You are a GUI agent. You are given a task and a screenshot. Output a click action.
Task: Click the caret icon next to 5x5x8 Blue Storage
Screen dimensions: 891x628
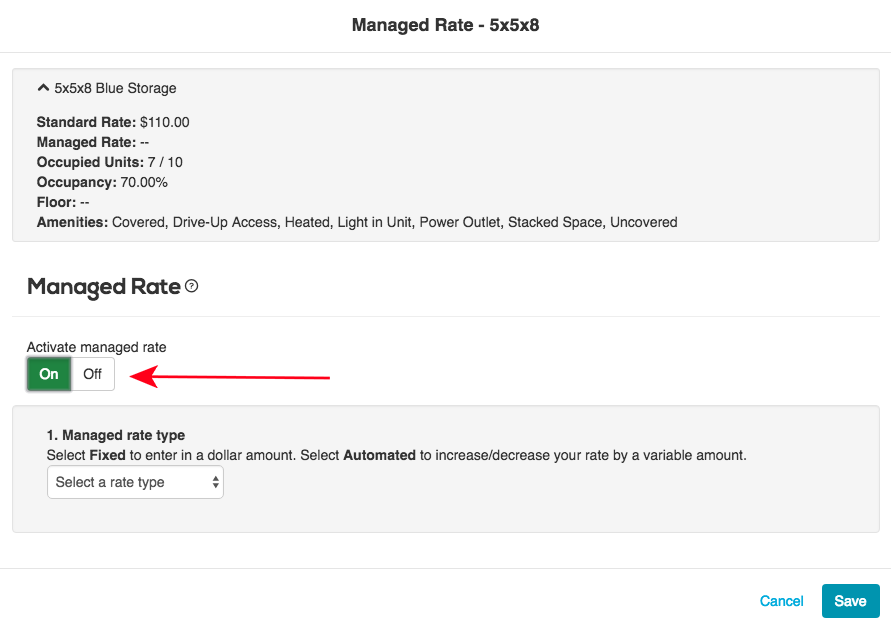[43, 88]
